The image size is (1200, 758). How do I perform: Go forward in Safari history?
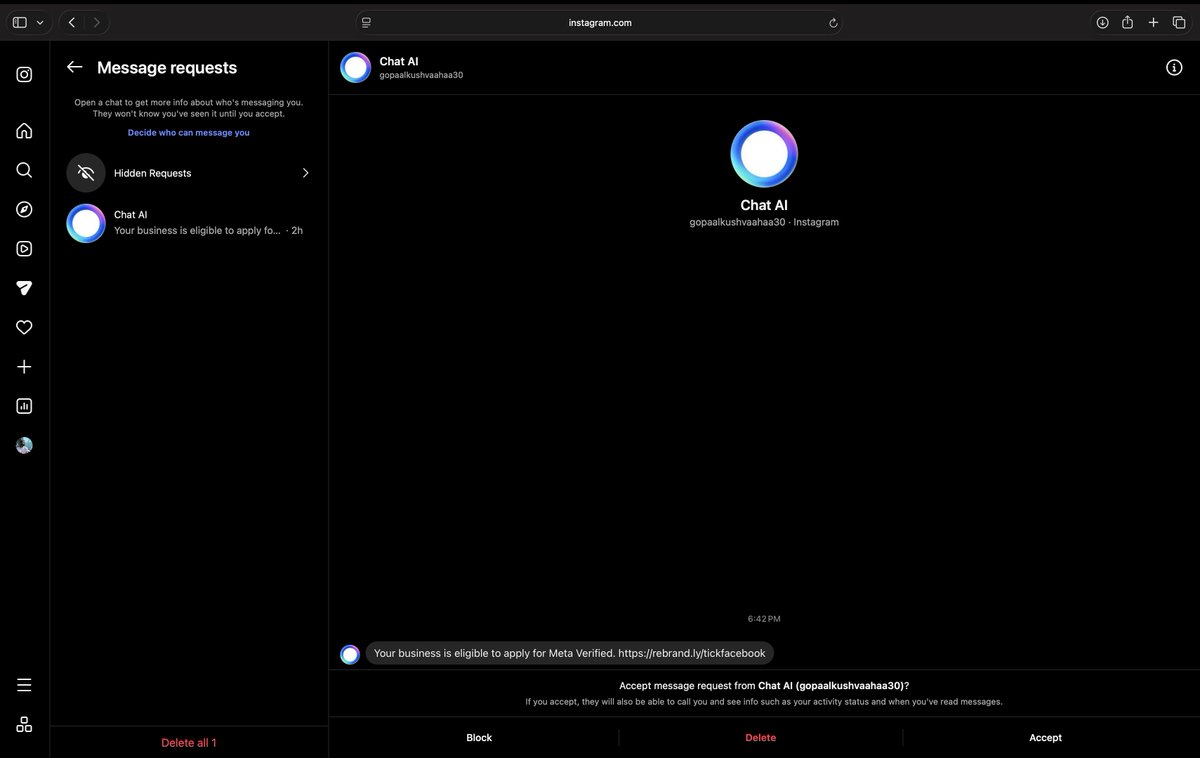97,22
